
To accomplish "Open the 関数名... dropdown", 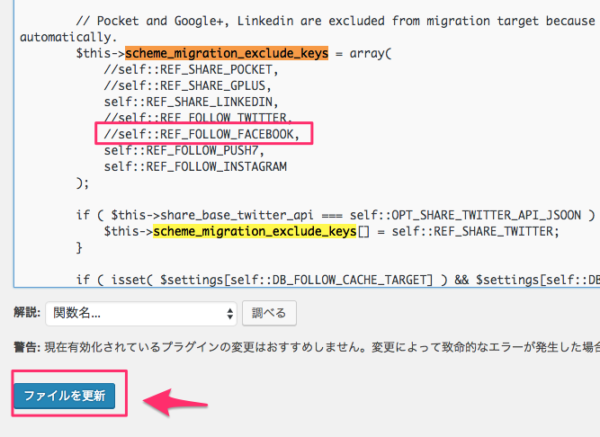I will coord(141,313).
